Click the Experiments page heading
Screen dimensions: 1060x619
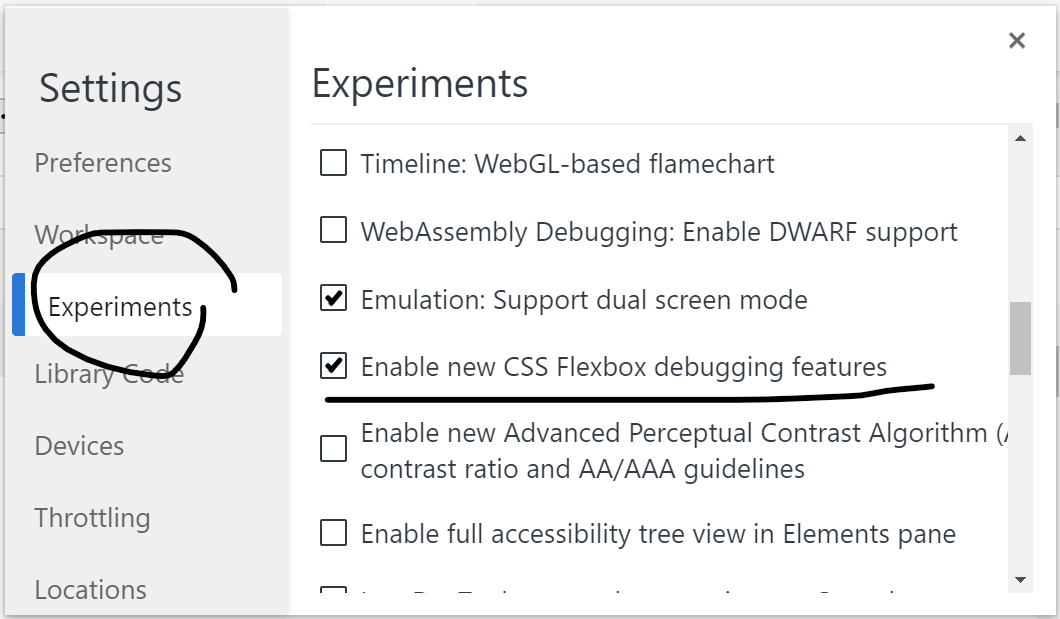coord(420,84)
